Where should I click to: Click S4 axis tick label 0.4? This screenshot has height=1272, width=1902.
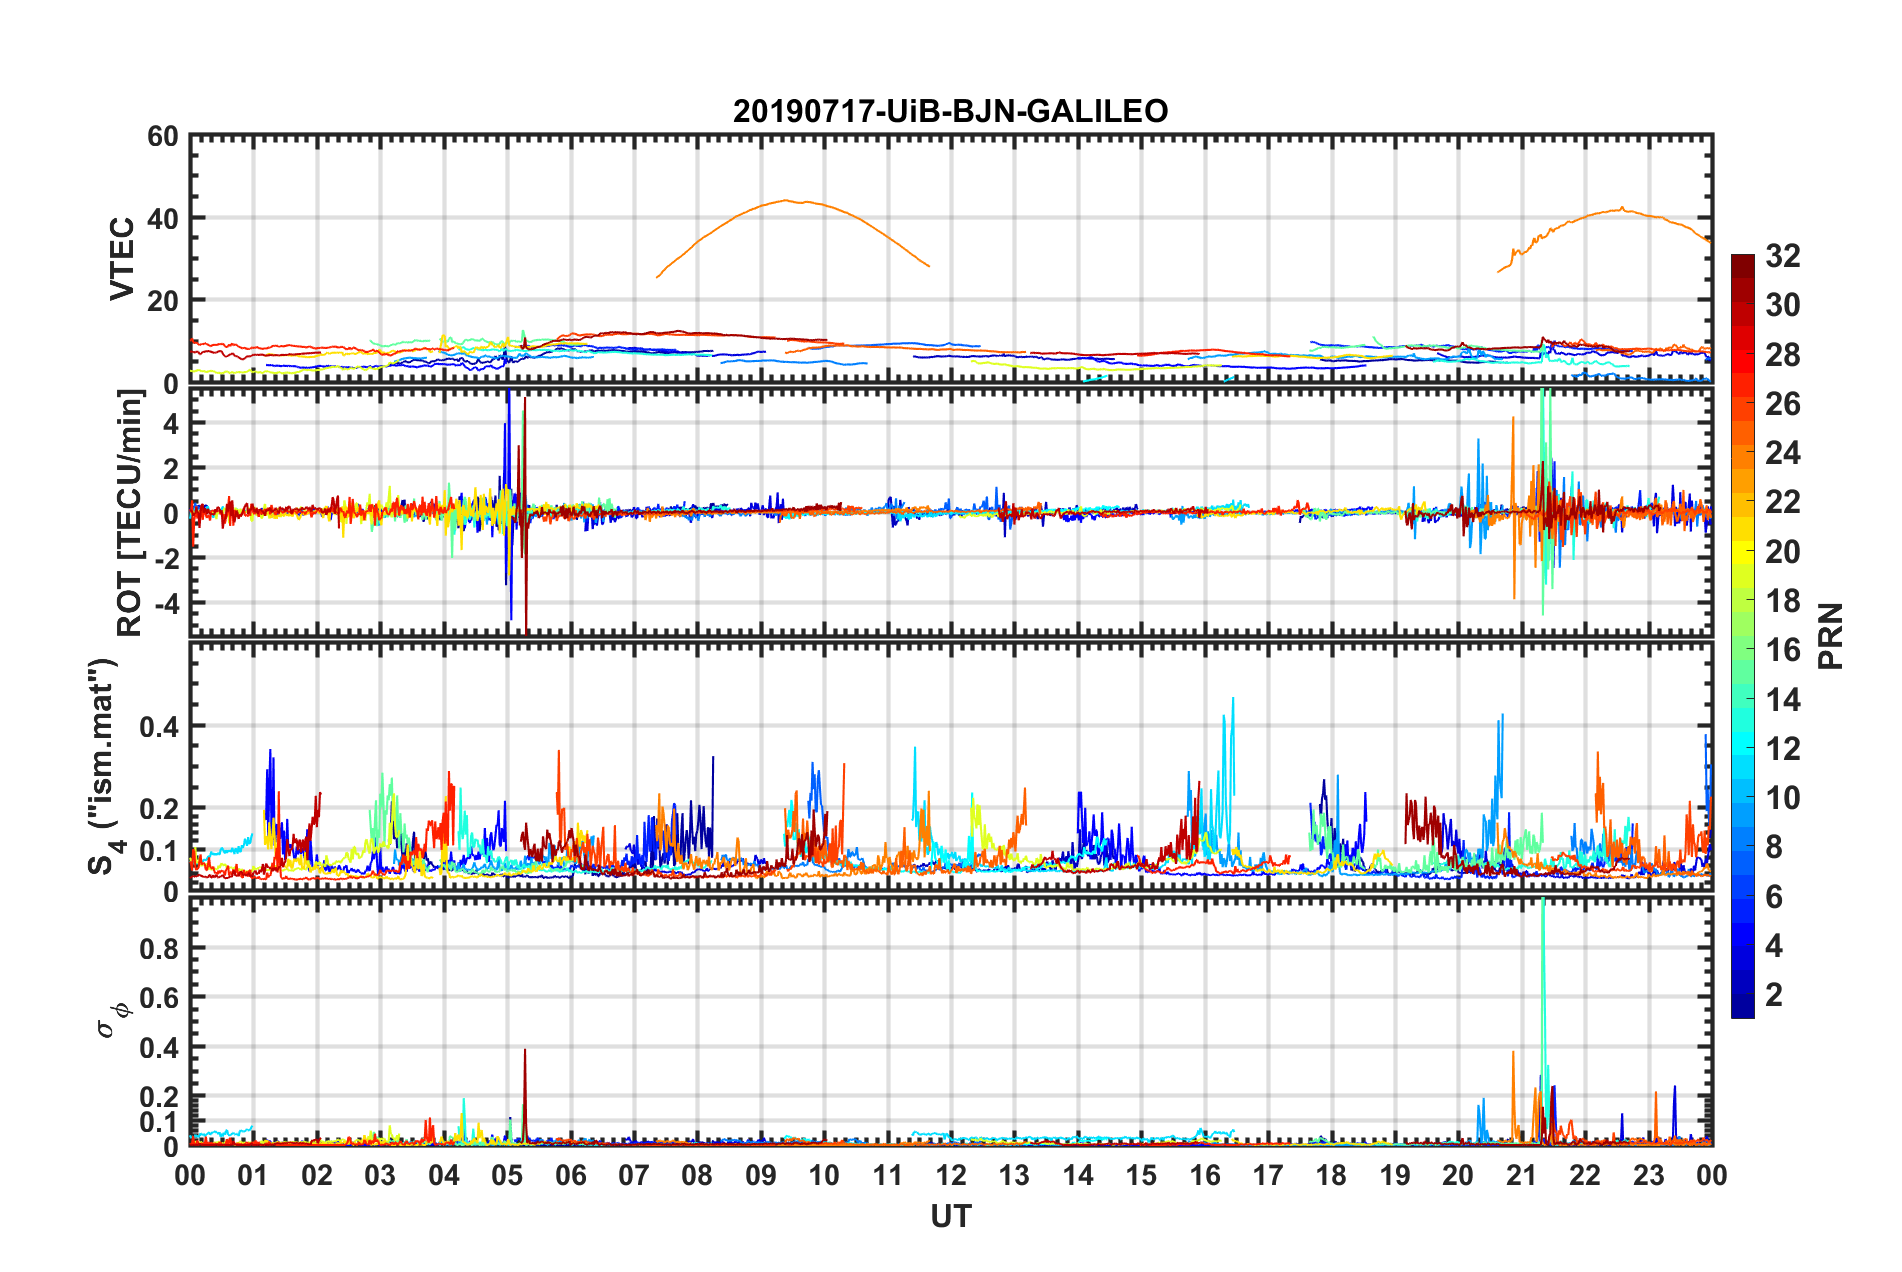click(x=160, y=727)
